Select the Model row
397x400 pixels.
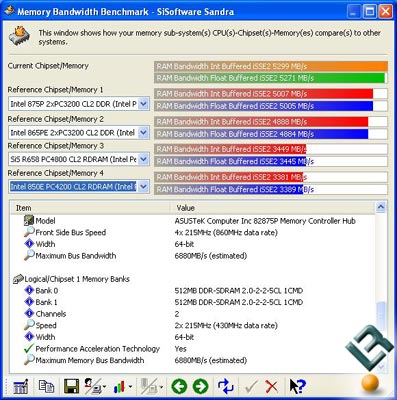point(192,221)
